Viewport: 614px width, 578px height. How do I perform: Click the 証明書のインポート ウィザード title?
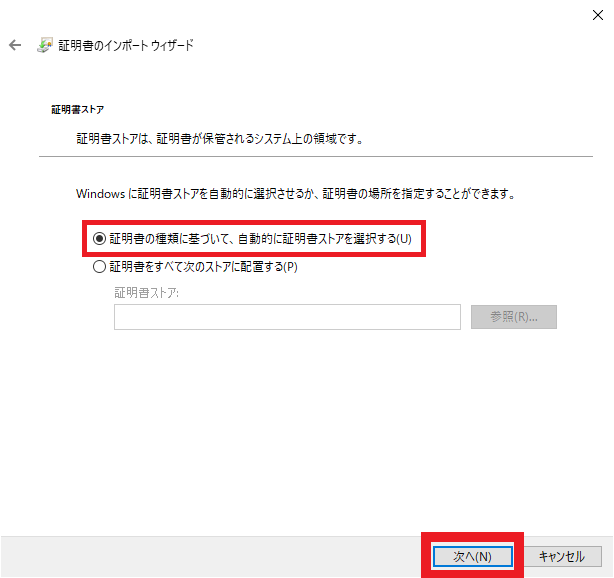[x=126, y=45]
